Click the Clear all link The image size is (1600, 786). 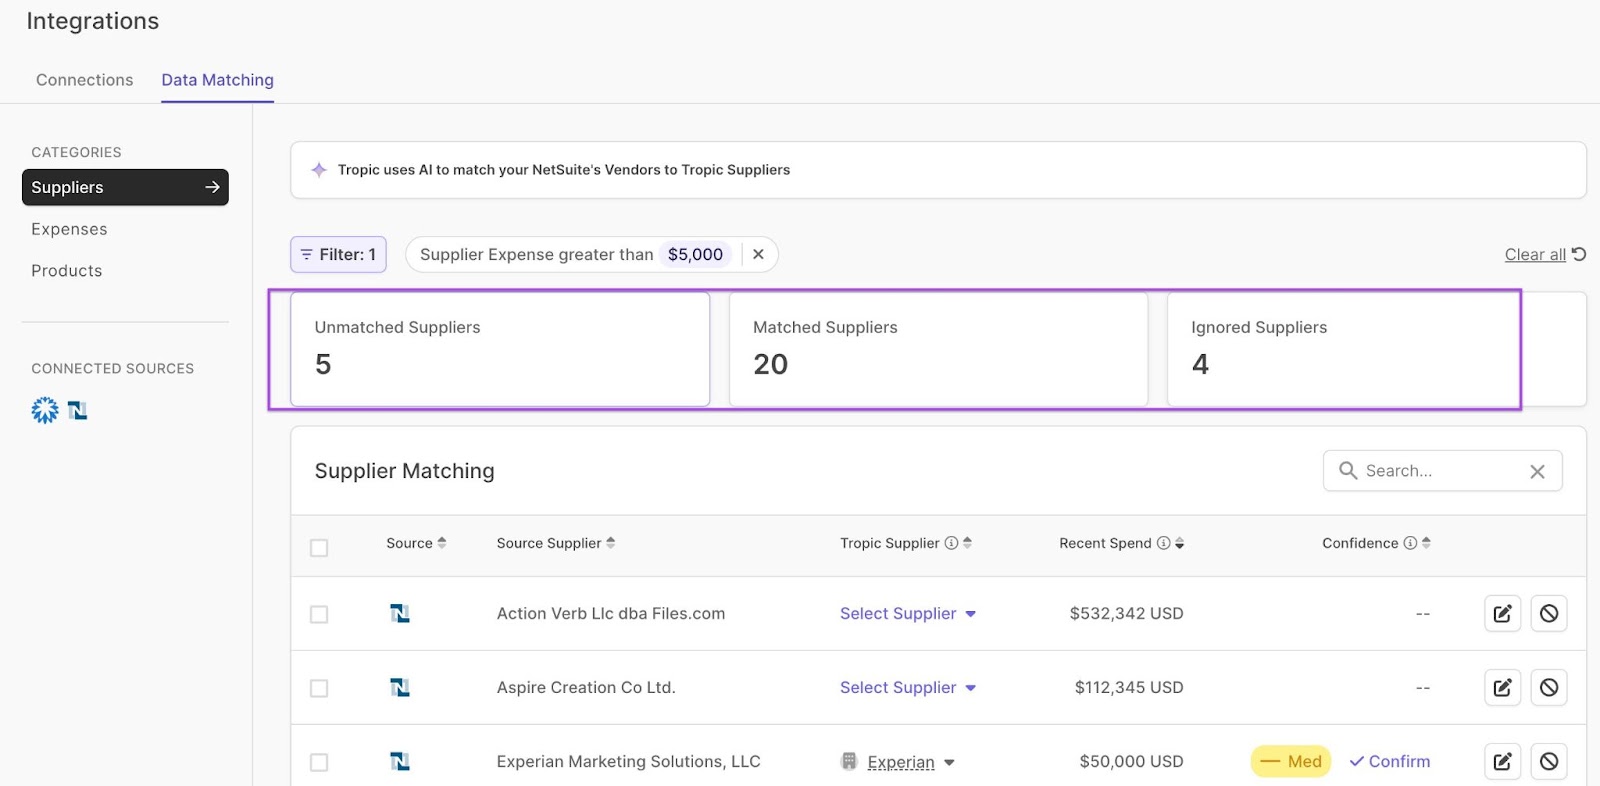pos(1535,255)
